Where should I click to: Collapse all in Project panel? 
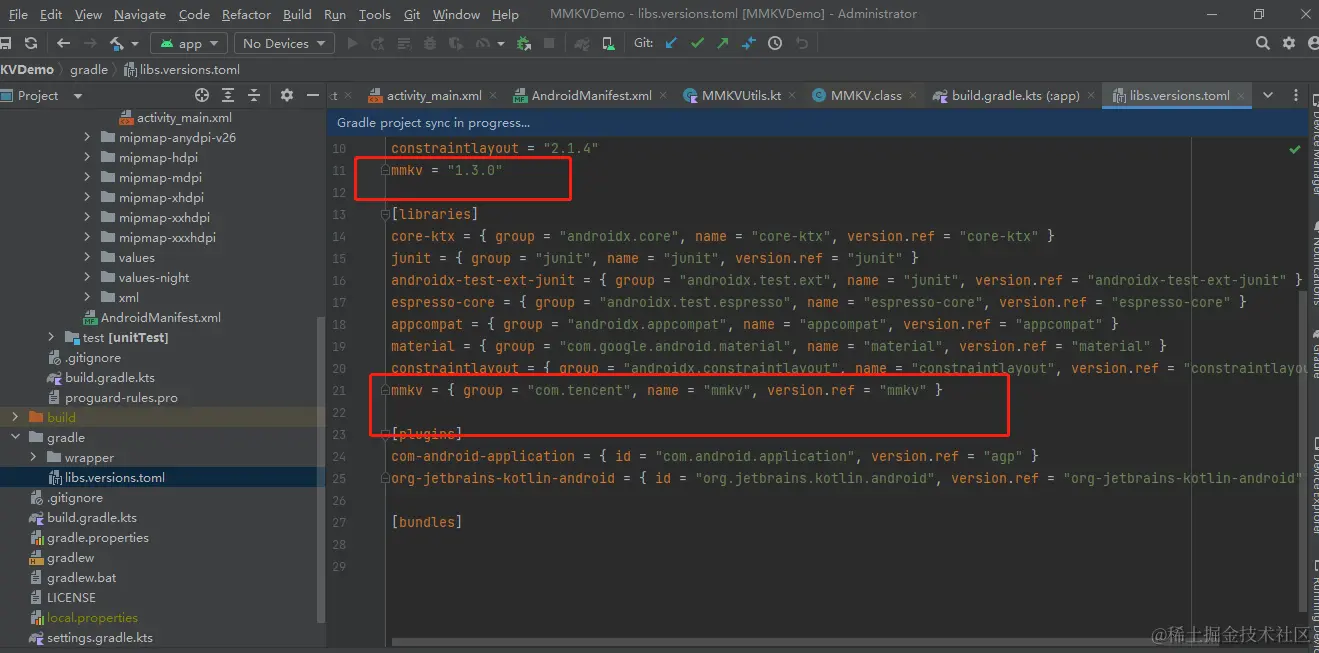(254, 95)
